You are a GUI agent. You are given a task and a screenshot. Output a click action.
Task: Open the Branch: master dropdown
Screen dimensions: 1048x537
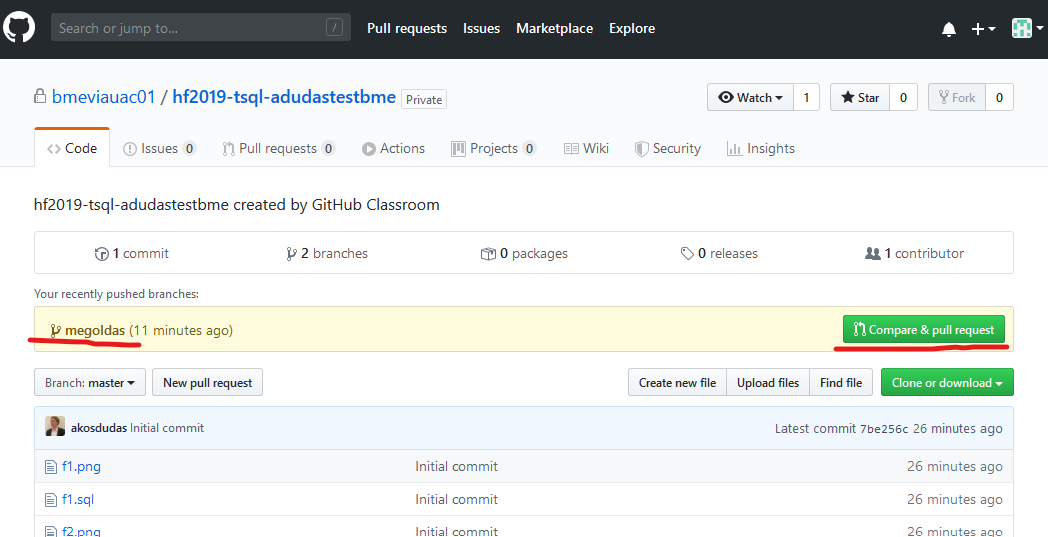coord(90,383)
